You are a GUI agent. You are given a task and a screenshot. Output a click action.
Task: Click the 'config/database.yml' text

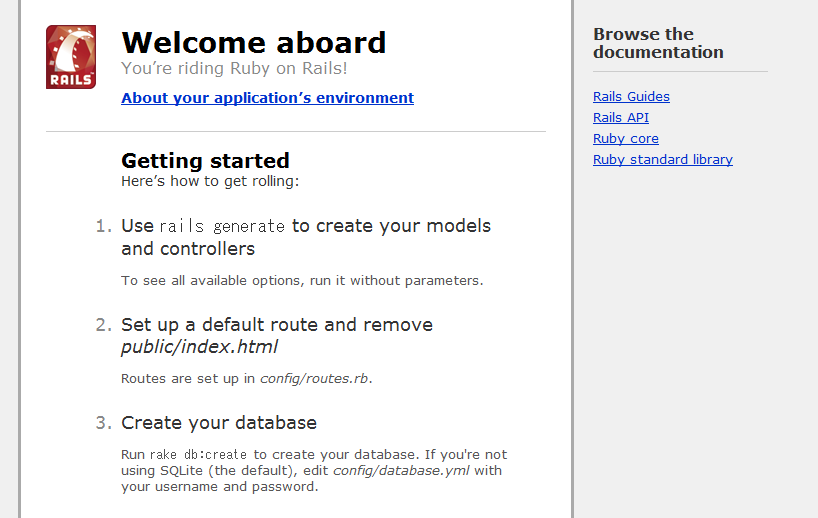point(401,471)
